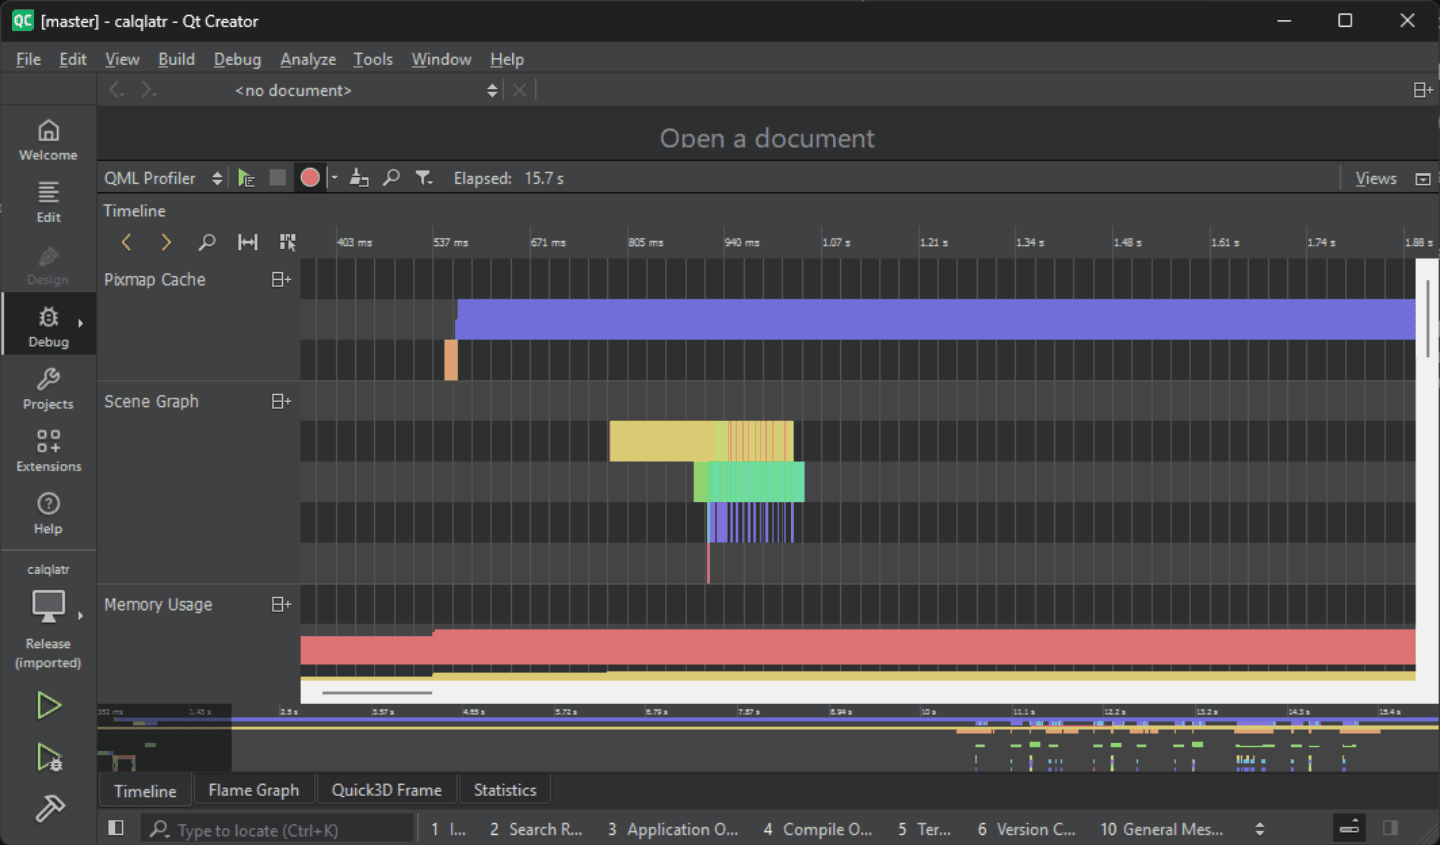Close the current document X button
Image resolution: width=1440 pixels, height=845 pixels.
point(519,90)
